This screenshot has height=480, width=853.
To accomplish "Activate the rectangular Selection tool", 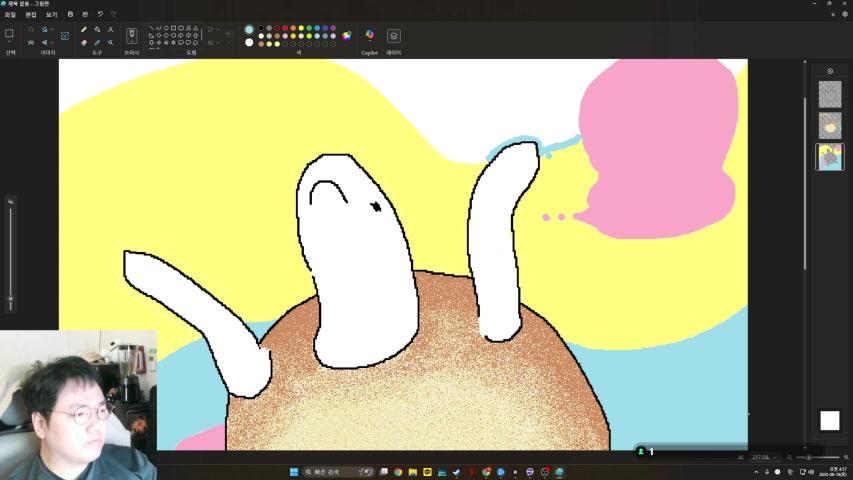I will (9, 33).
